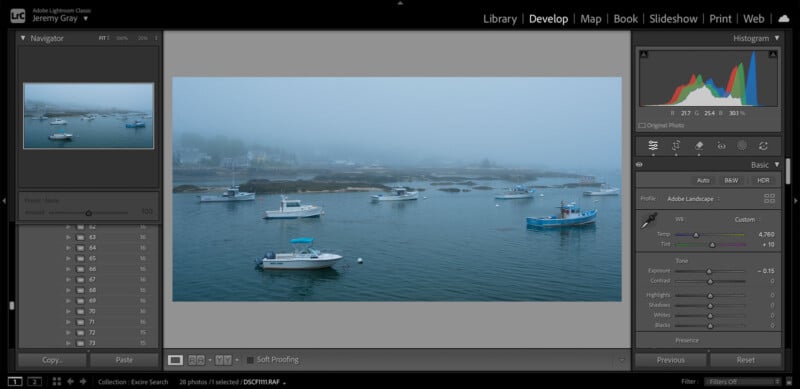
Task: Click the Paste settings button
Action: coord(124,360)
